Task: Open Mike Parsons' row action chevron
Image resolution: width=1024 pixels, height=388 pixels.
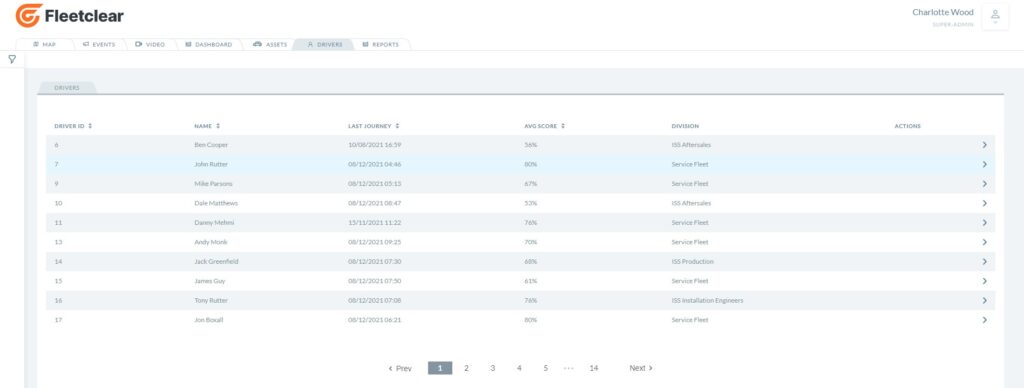Action: 984,184
